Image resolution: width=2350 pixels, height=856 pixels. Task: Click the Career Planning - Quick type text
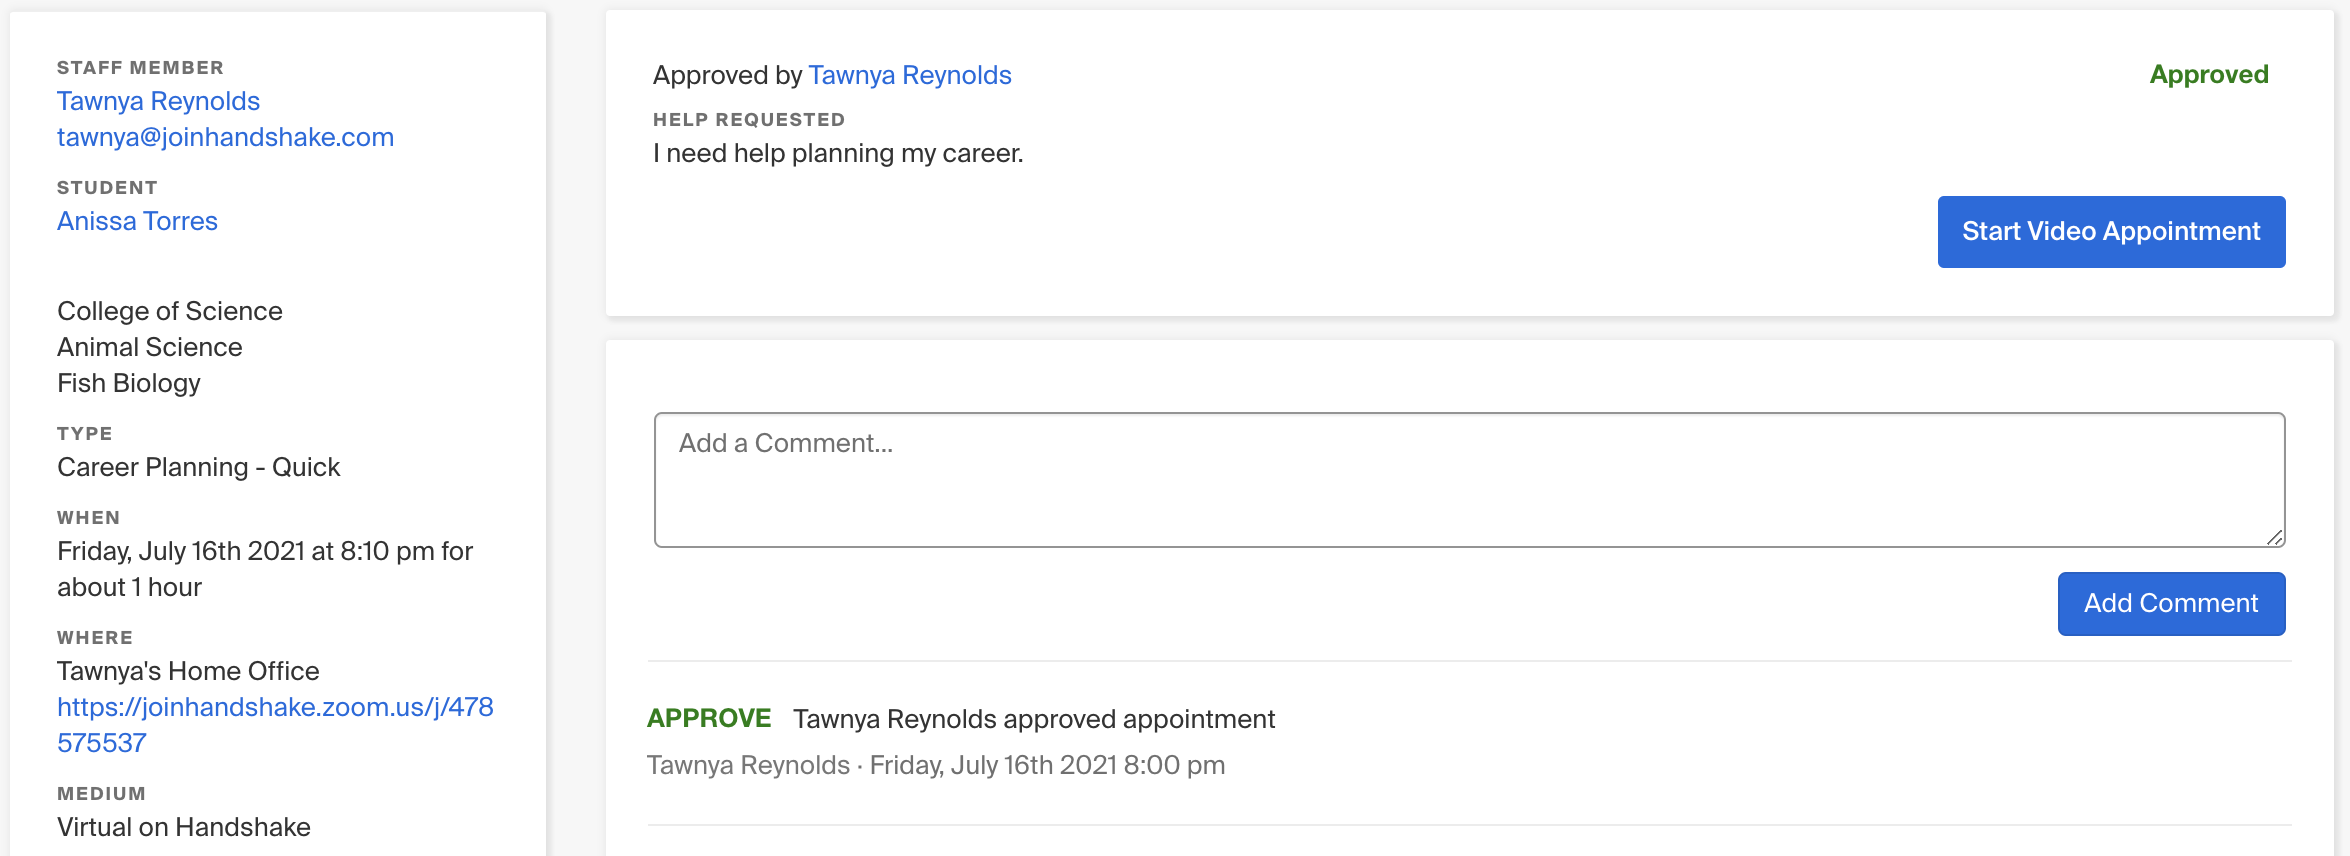point(198,467)
